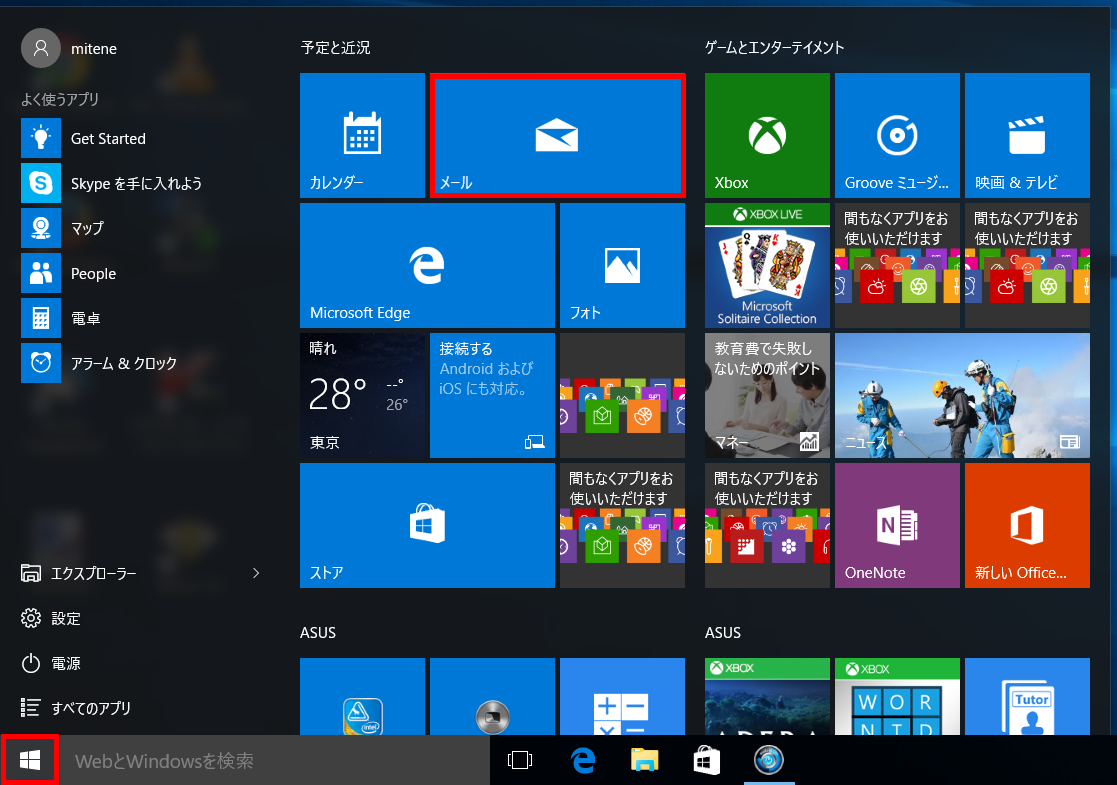
Task: Open Task View on the taskbar
Action: (520, 760)
